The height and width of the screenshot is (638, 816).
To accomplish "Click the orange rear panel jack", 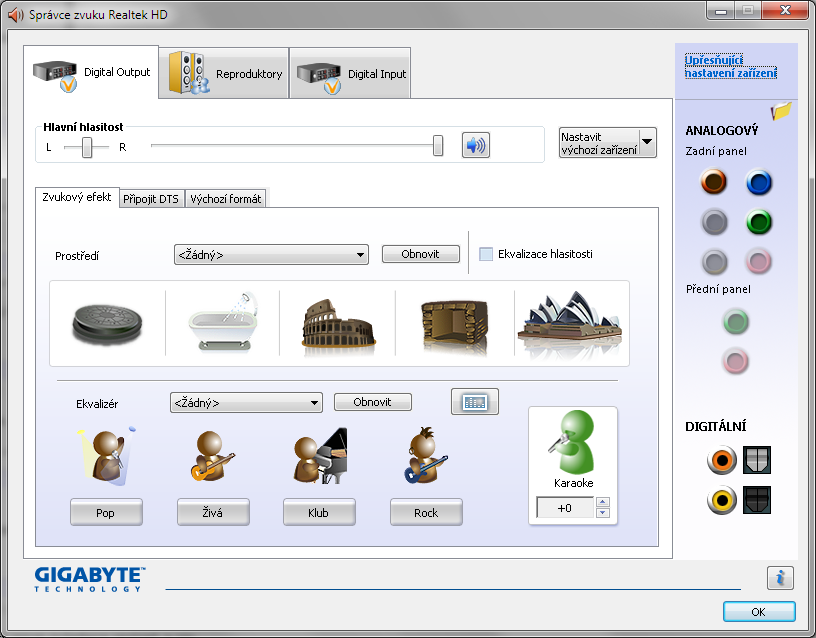I will [713, 182].
